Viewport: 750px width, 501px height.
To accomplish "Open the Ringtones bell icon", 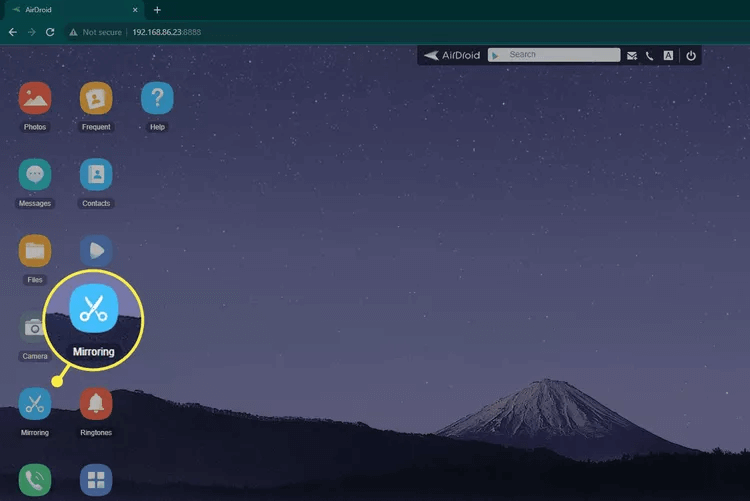I will (96, 404).
